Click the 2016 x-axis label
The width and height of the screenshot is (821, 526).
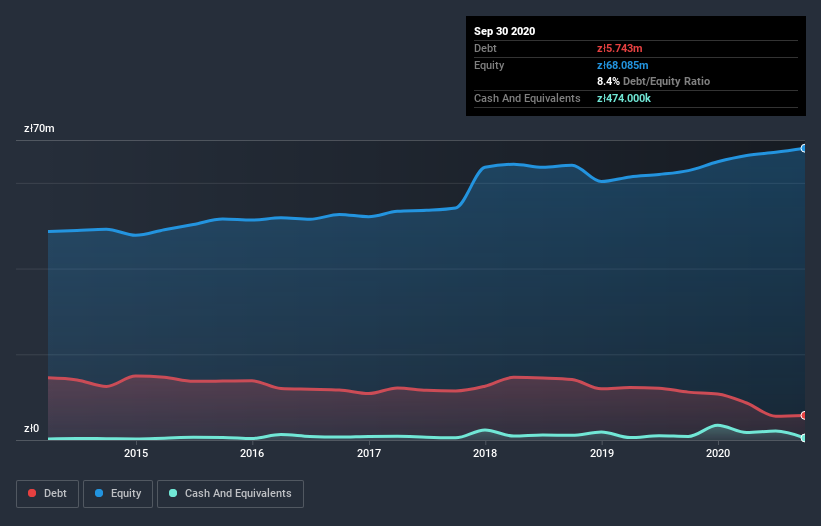pos(252,453)
